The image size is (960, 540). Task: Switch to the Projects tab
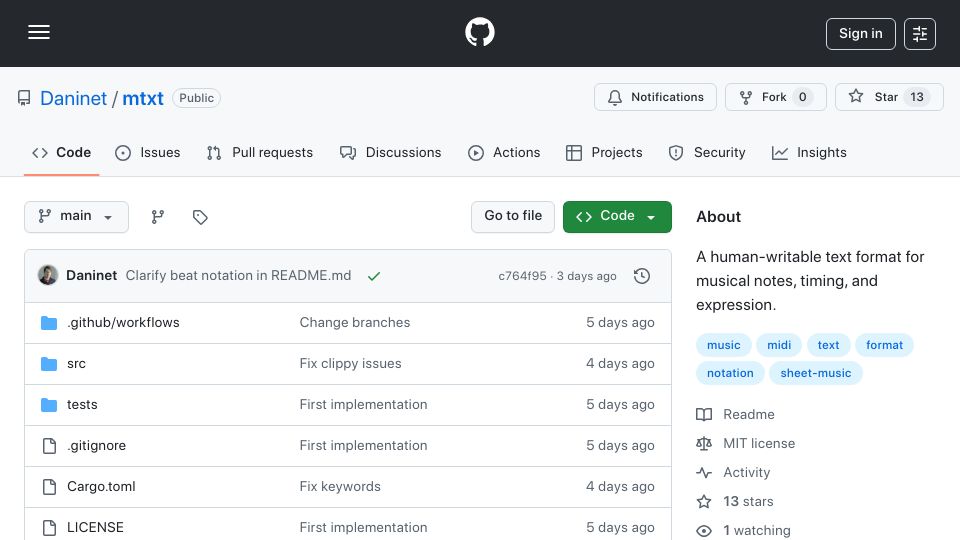point(604,152)
